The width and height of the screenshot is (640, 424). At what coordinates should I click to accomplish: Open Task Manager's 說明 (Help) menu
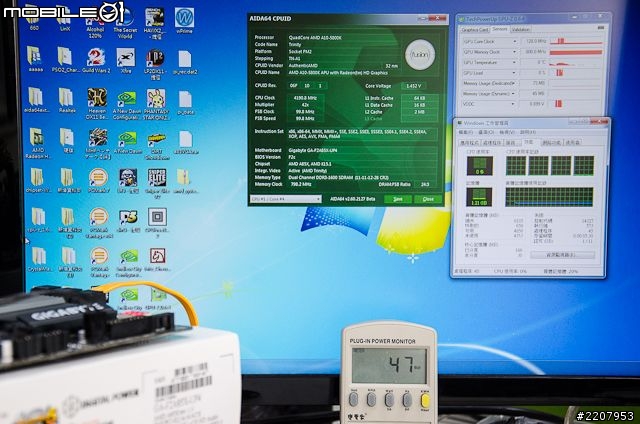pos(528,132)
